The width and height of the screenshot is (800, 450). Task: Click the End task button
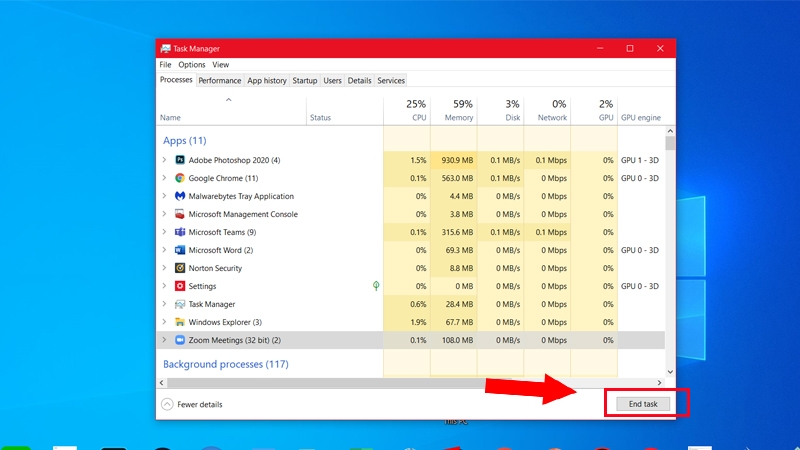pos(636,404)
